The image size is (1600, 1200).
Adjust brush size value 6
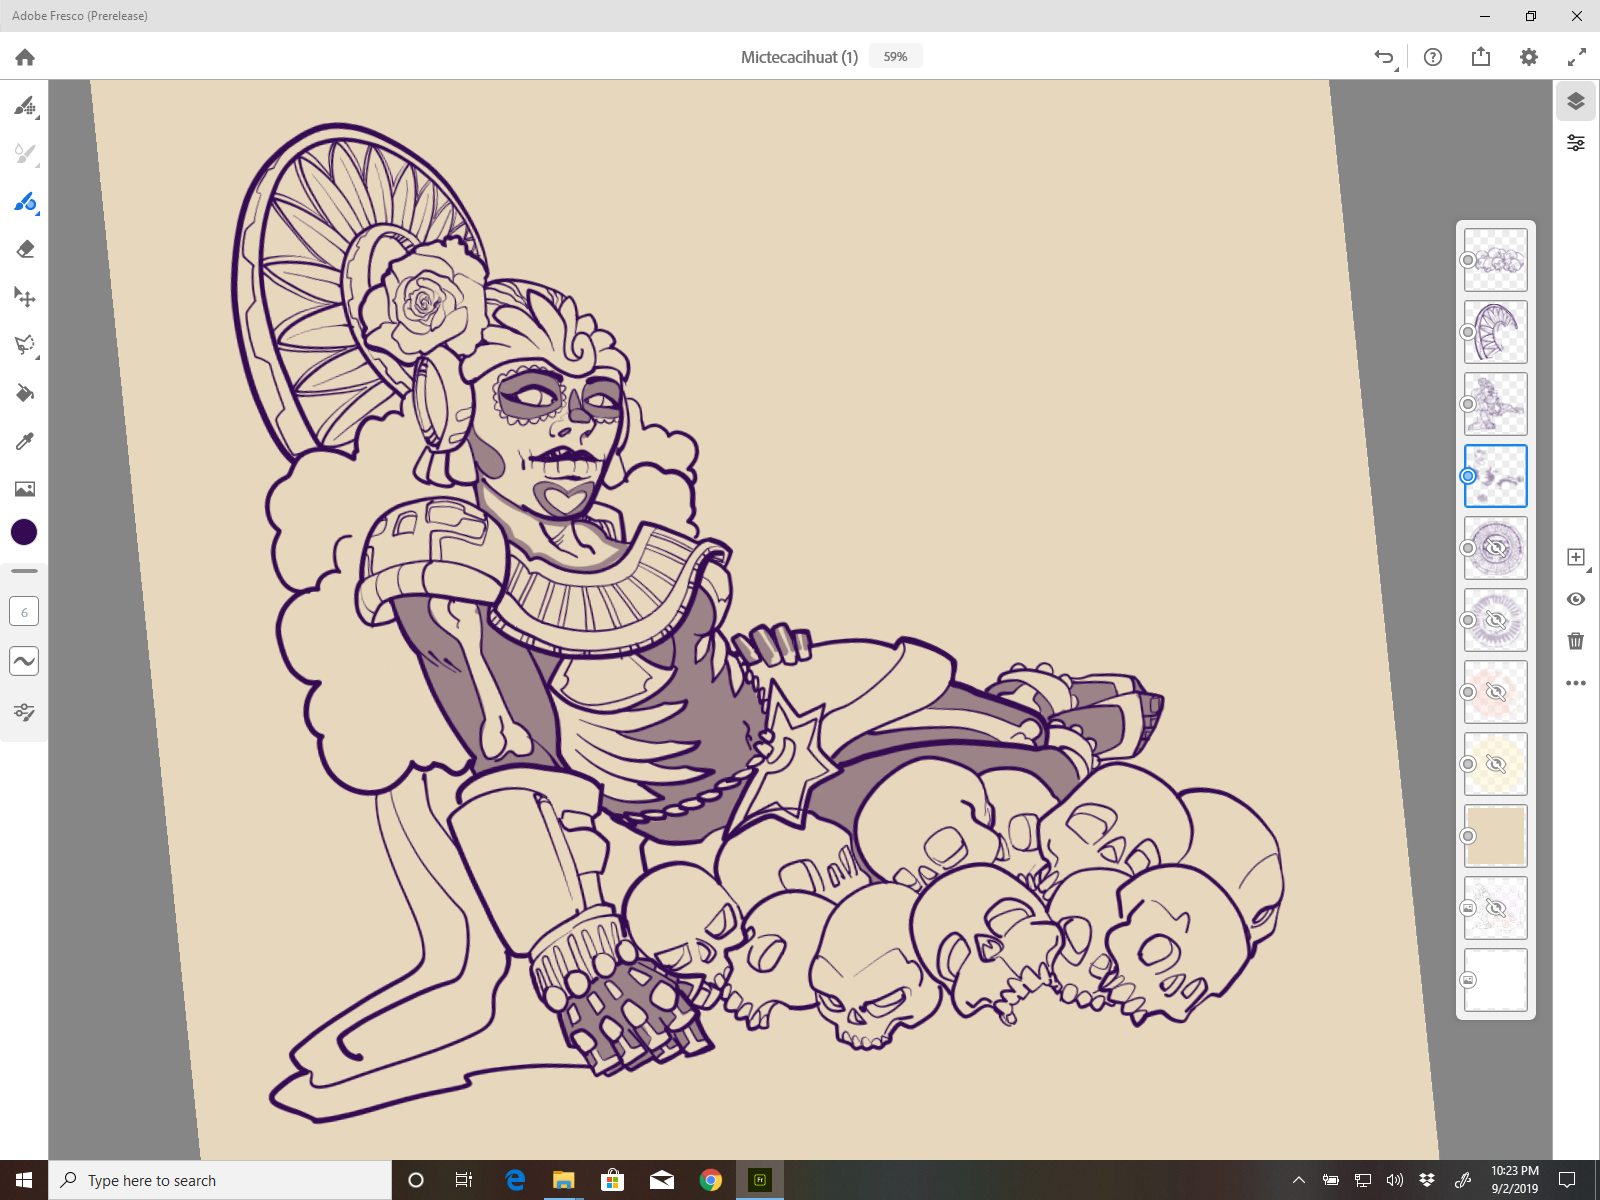[24, 612]
